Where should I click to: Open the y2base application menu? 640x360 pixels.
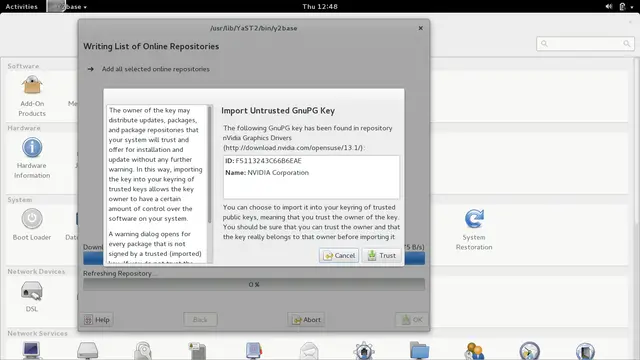[x=67, y=7]
